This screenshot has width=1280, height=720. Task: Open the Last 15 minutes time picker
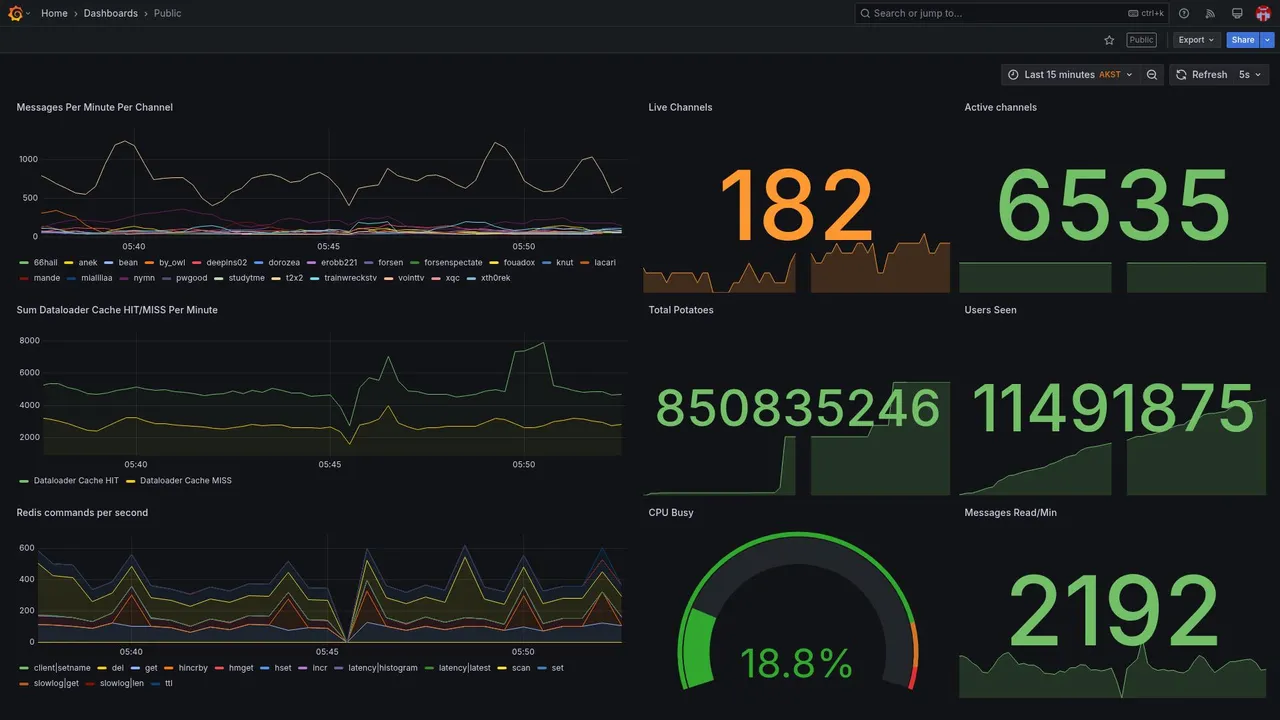(1070, 75)
